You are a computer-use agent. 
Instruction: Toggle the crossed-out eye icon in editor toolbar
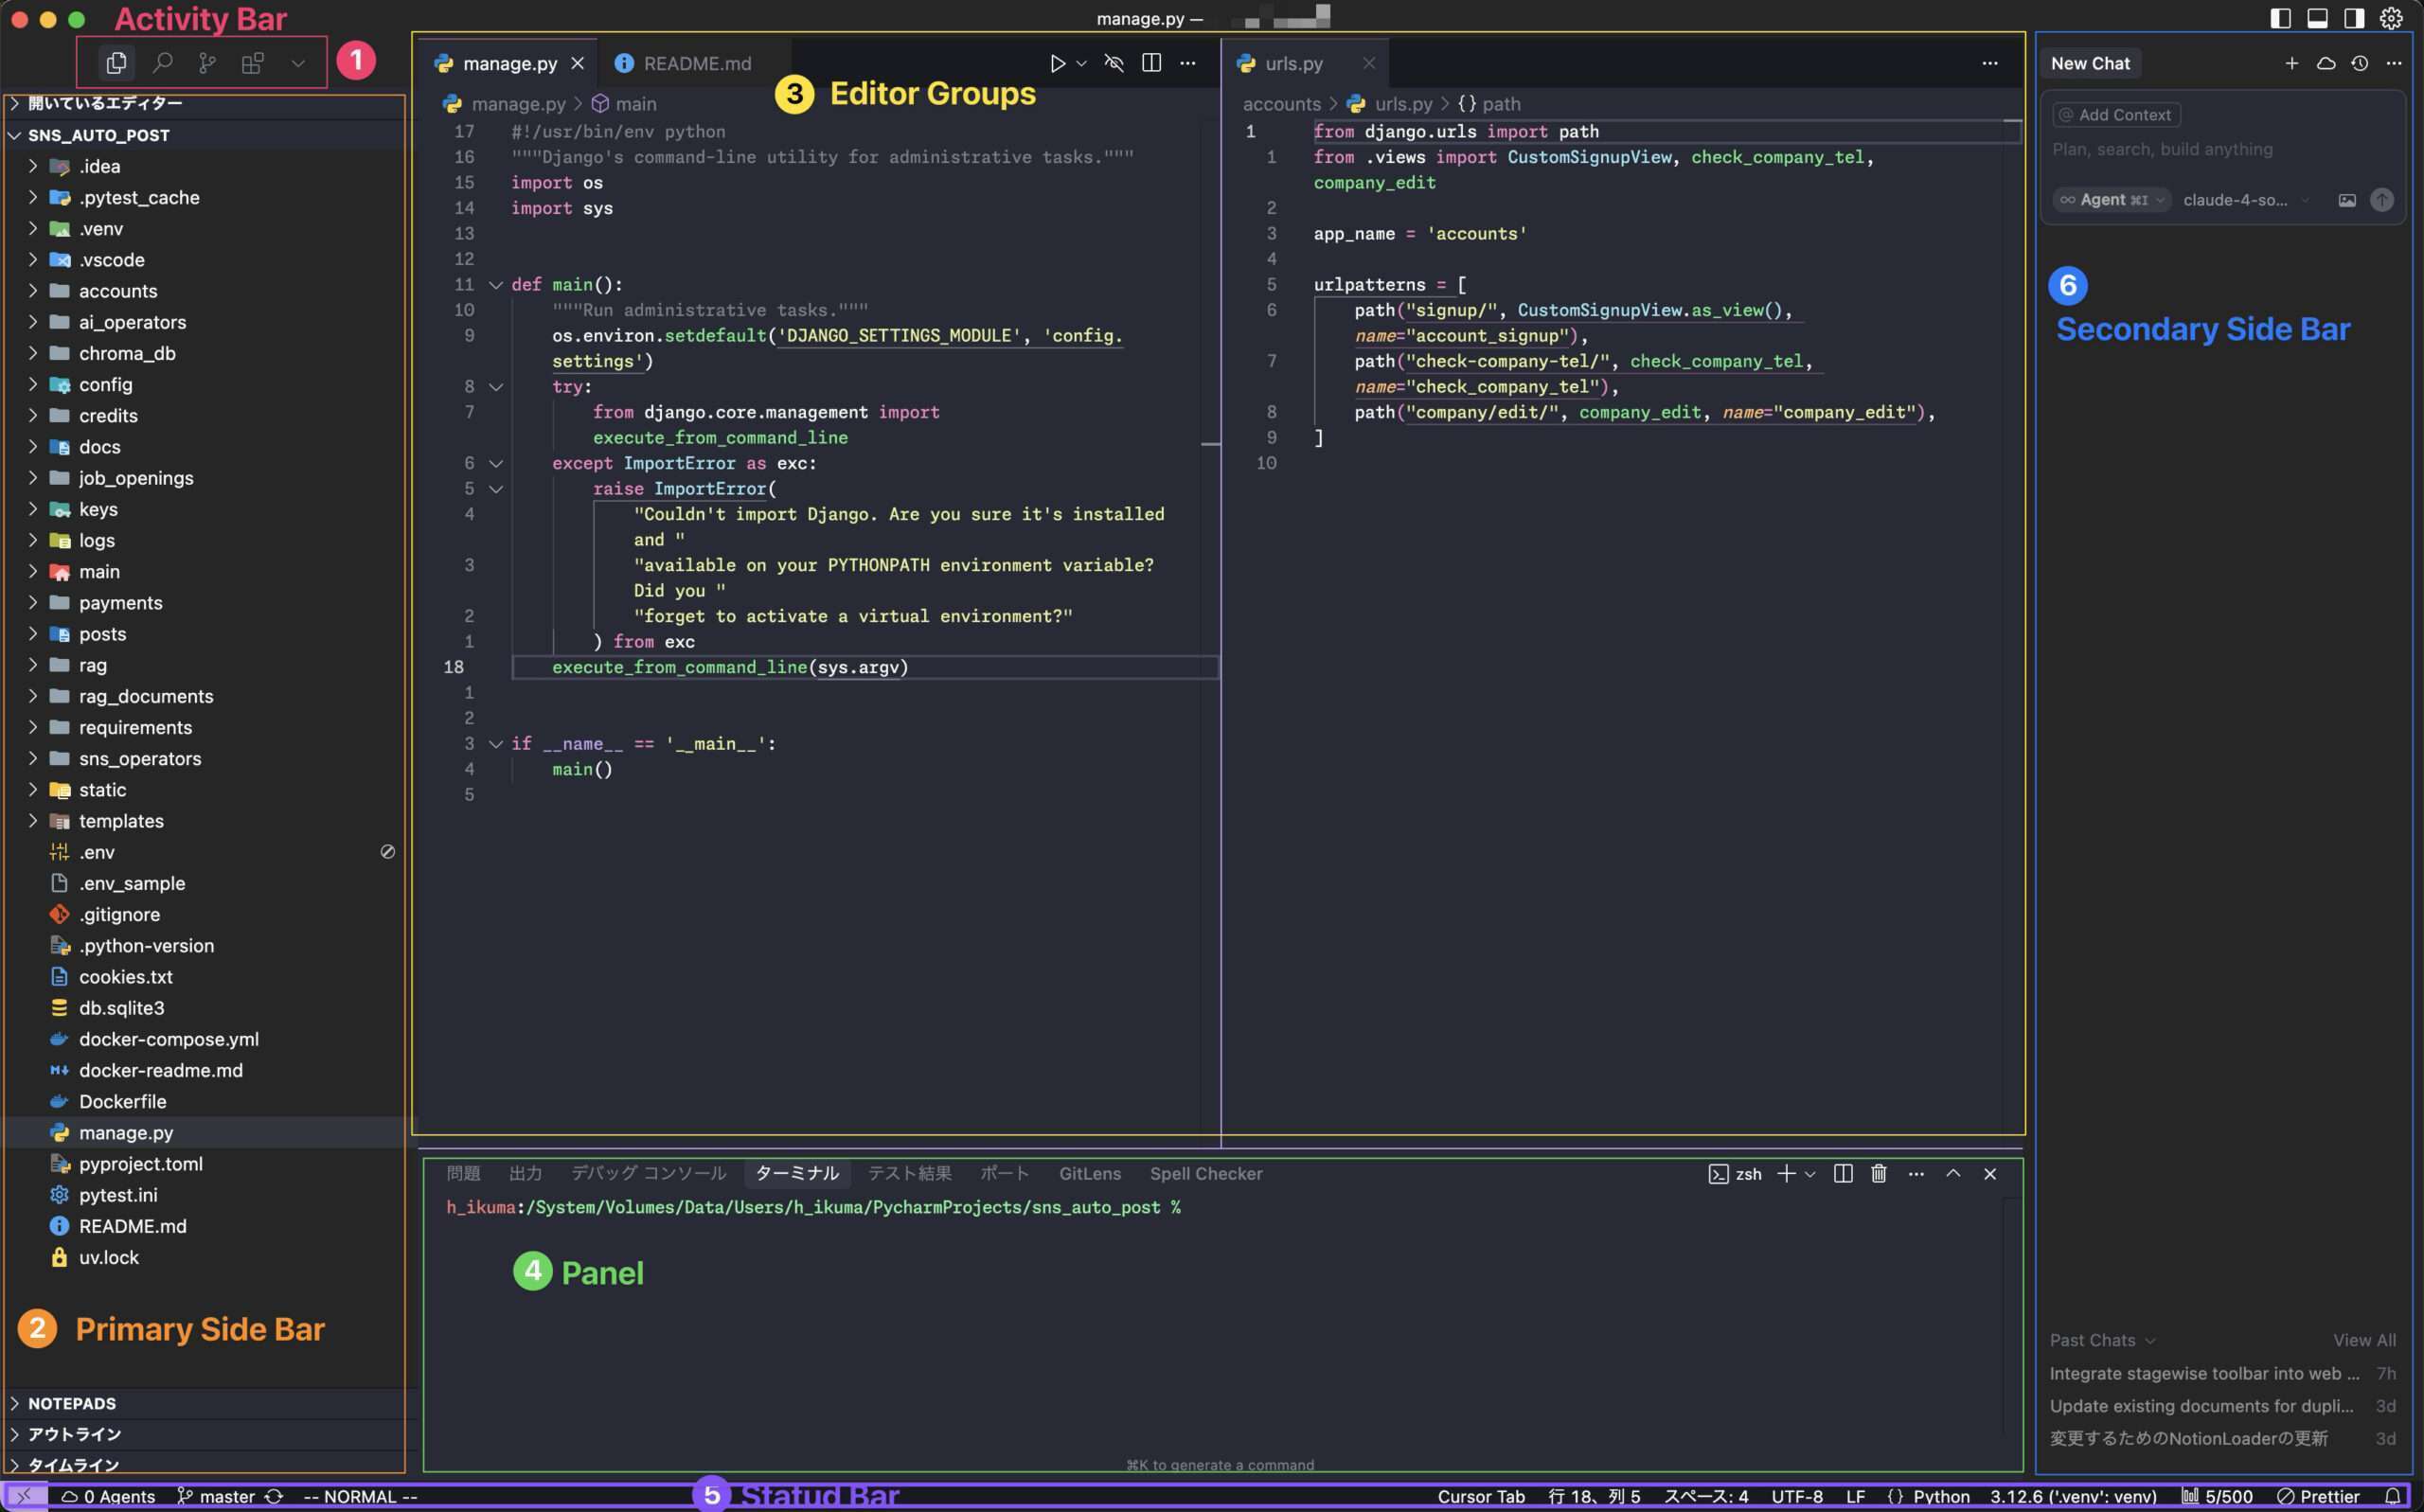[x=1114, y=63]
